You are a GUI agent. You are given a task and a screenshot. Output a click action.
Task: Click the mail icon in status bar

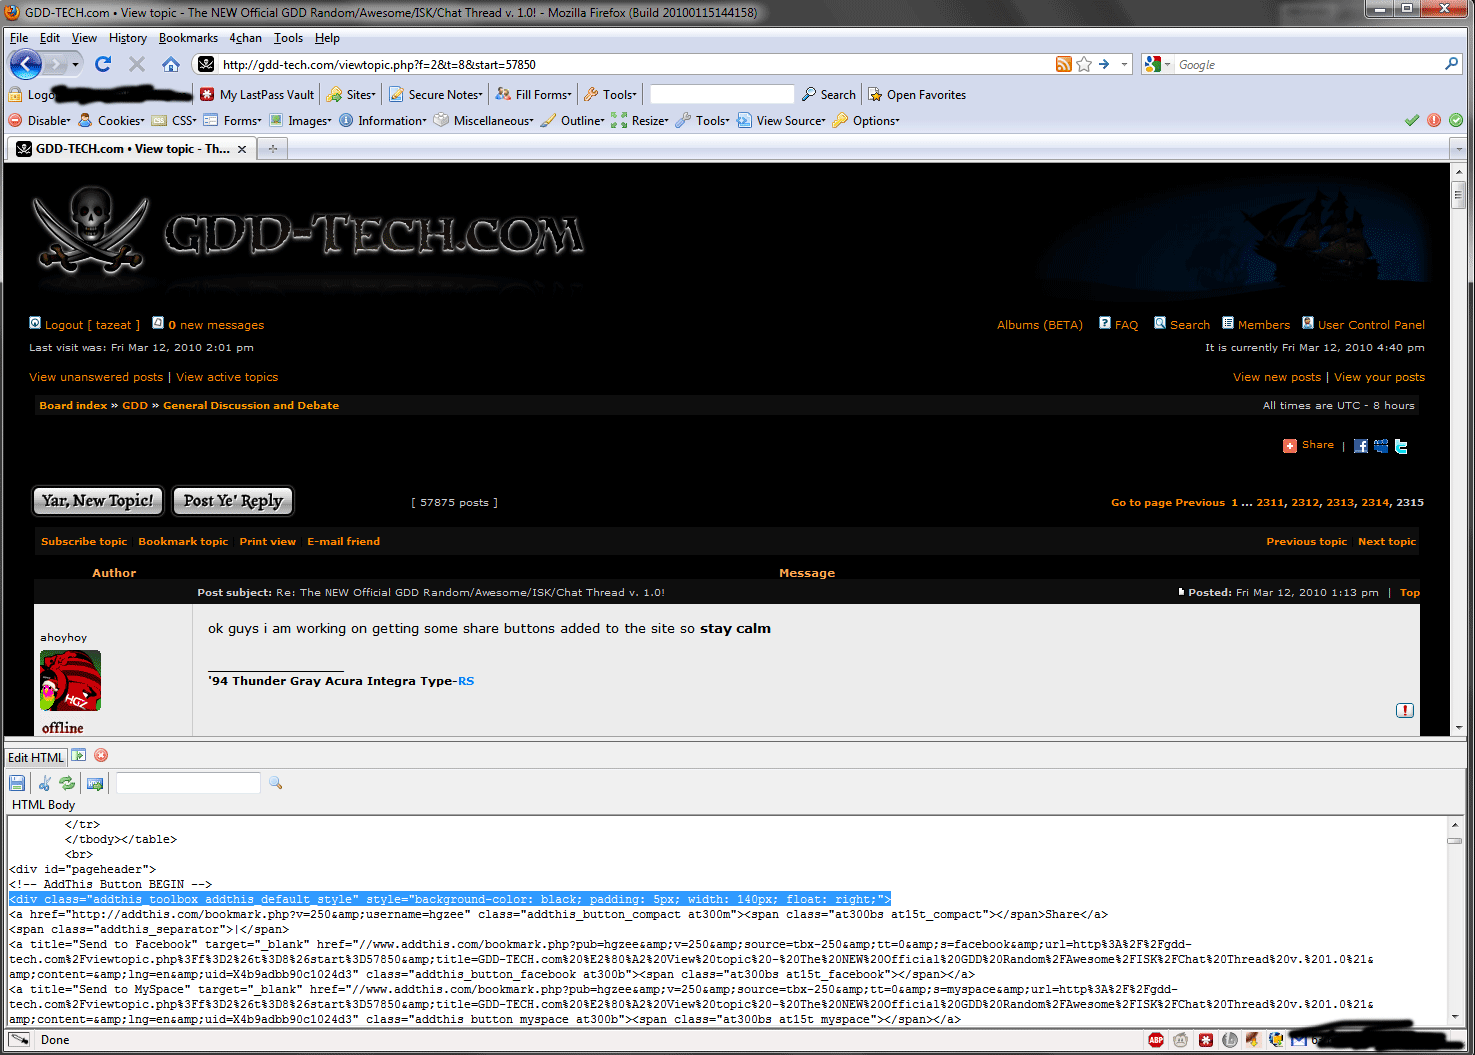click(x=1298, y=1040)
